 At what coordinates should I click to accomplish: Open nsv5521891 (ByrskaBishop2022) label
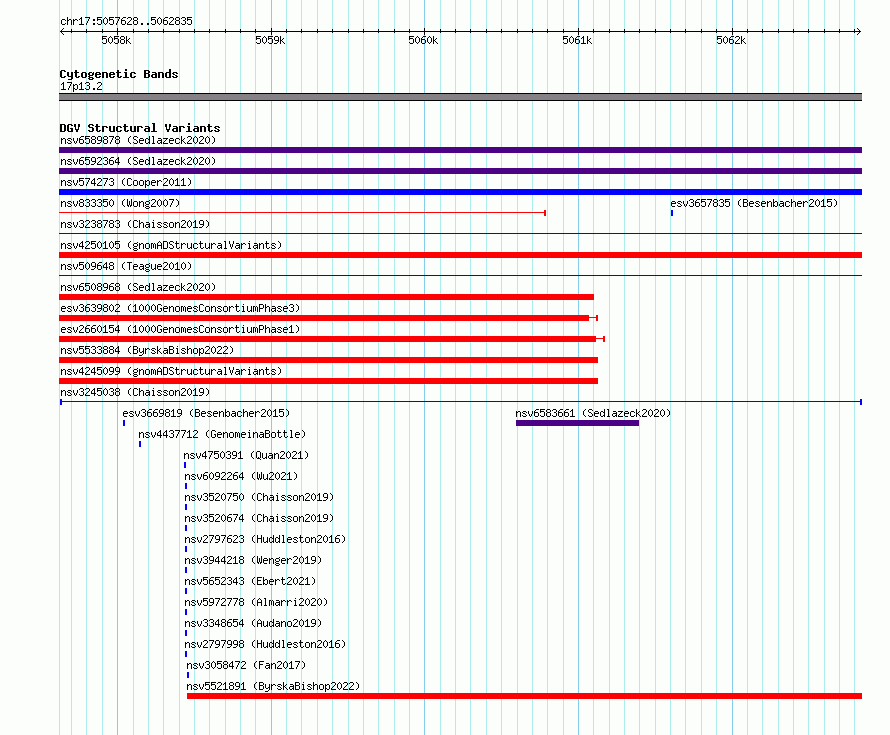coord(273,686)
